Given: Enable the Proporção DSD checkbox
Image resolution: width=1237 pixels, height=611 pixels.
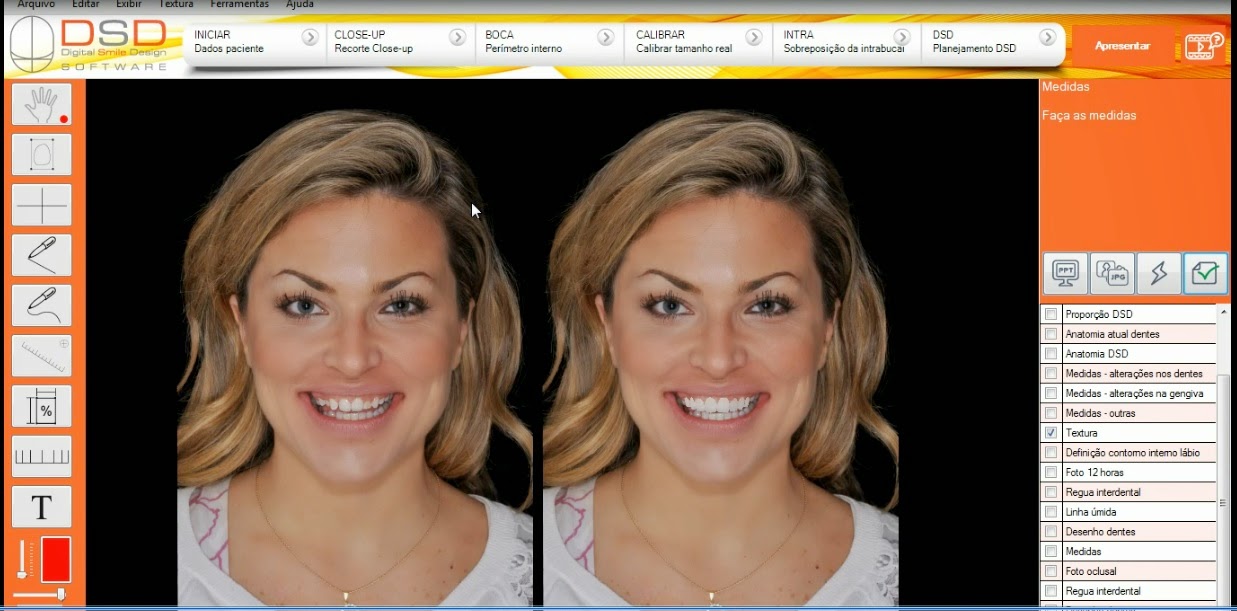Looking at the screenshot, I should pyautogui.click(x=1050, y=313).
